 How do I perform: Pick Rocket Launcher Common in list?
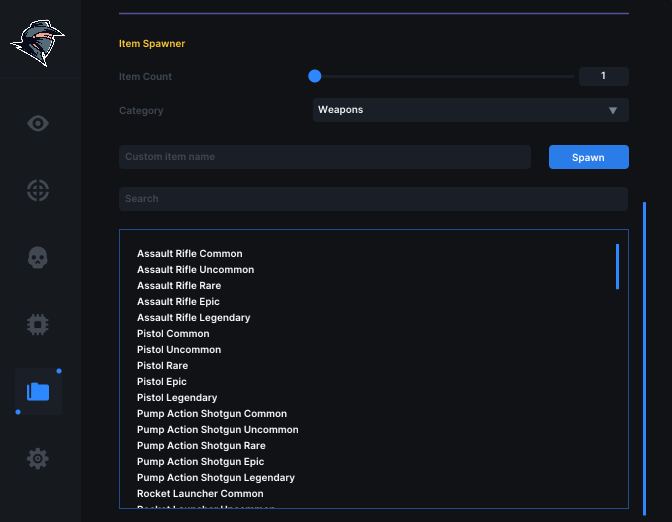200,494
